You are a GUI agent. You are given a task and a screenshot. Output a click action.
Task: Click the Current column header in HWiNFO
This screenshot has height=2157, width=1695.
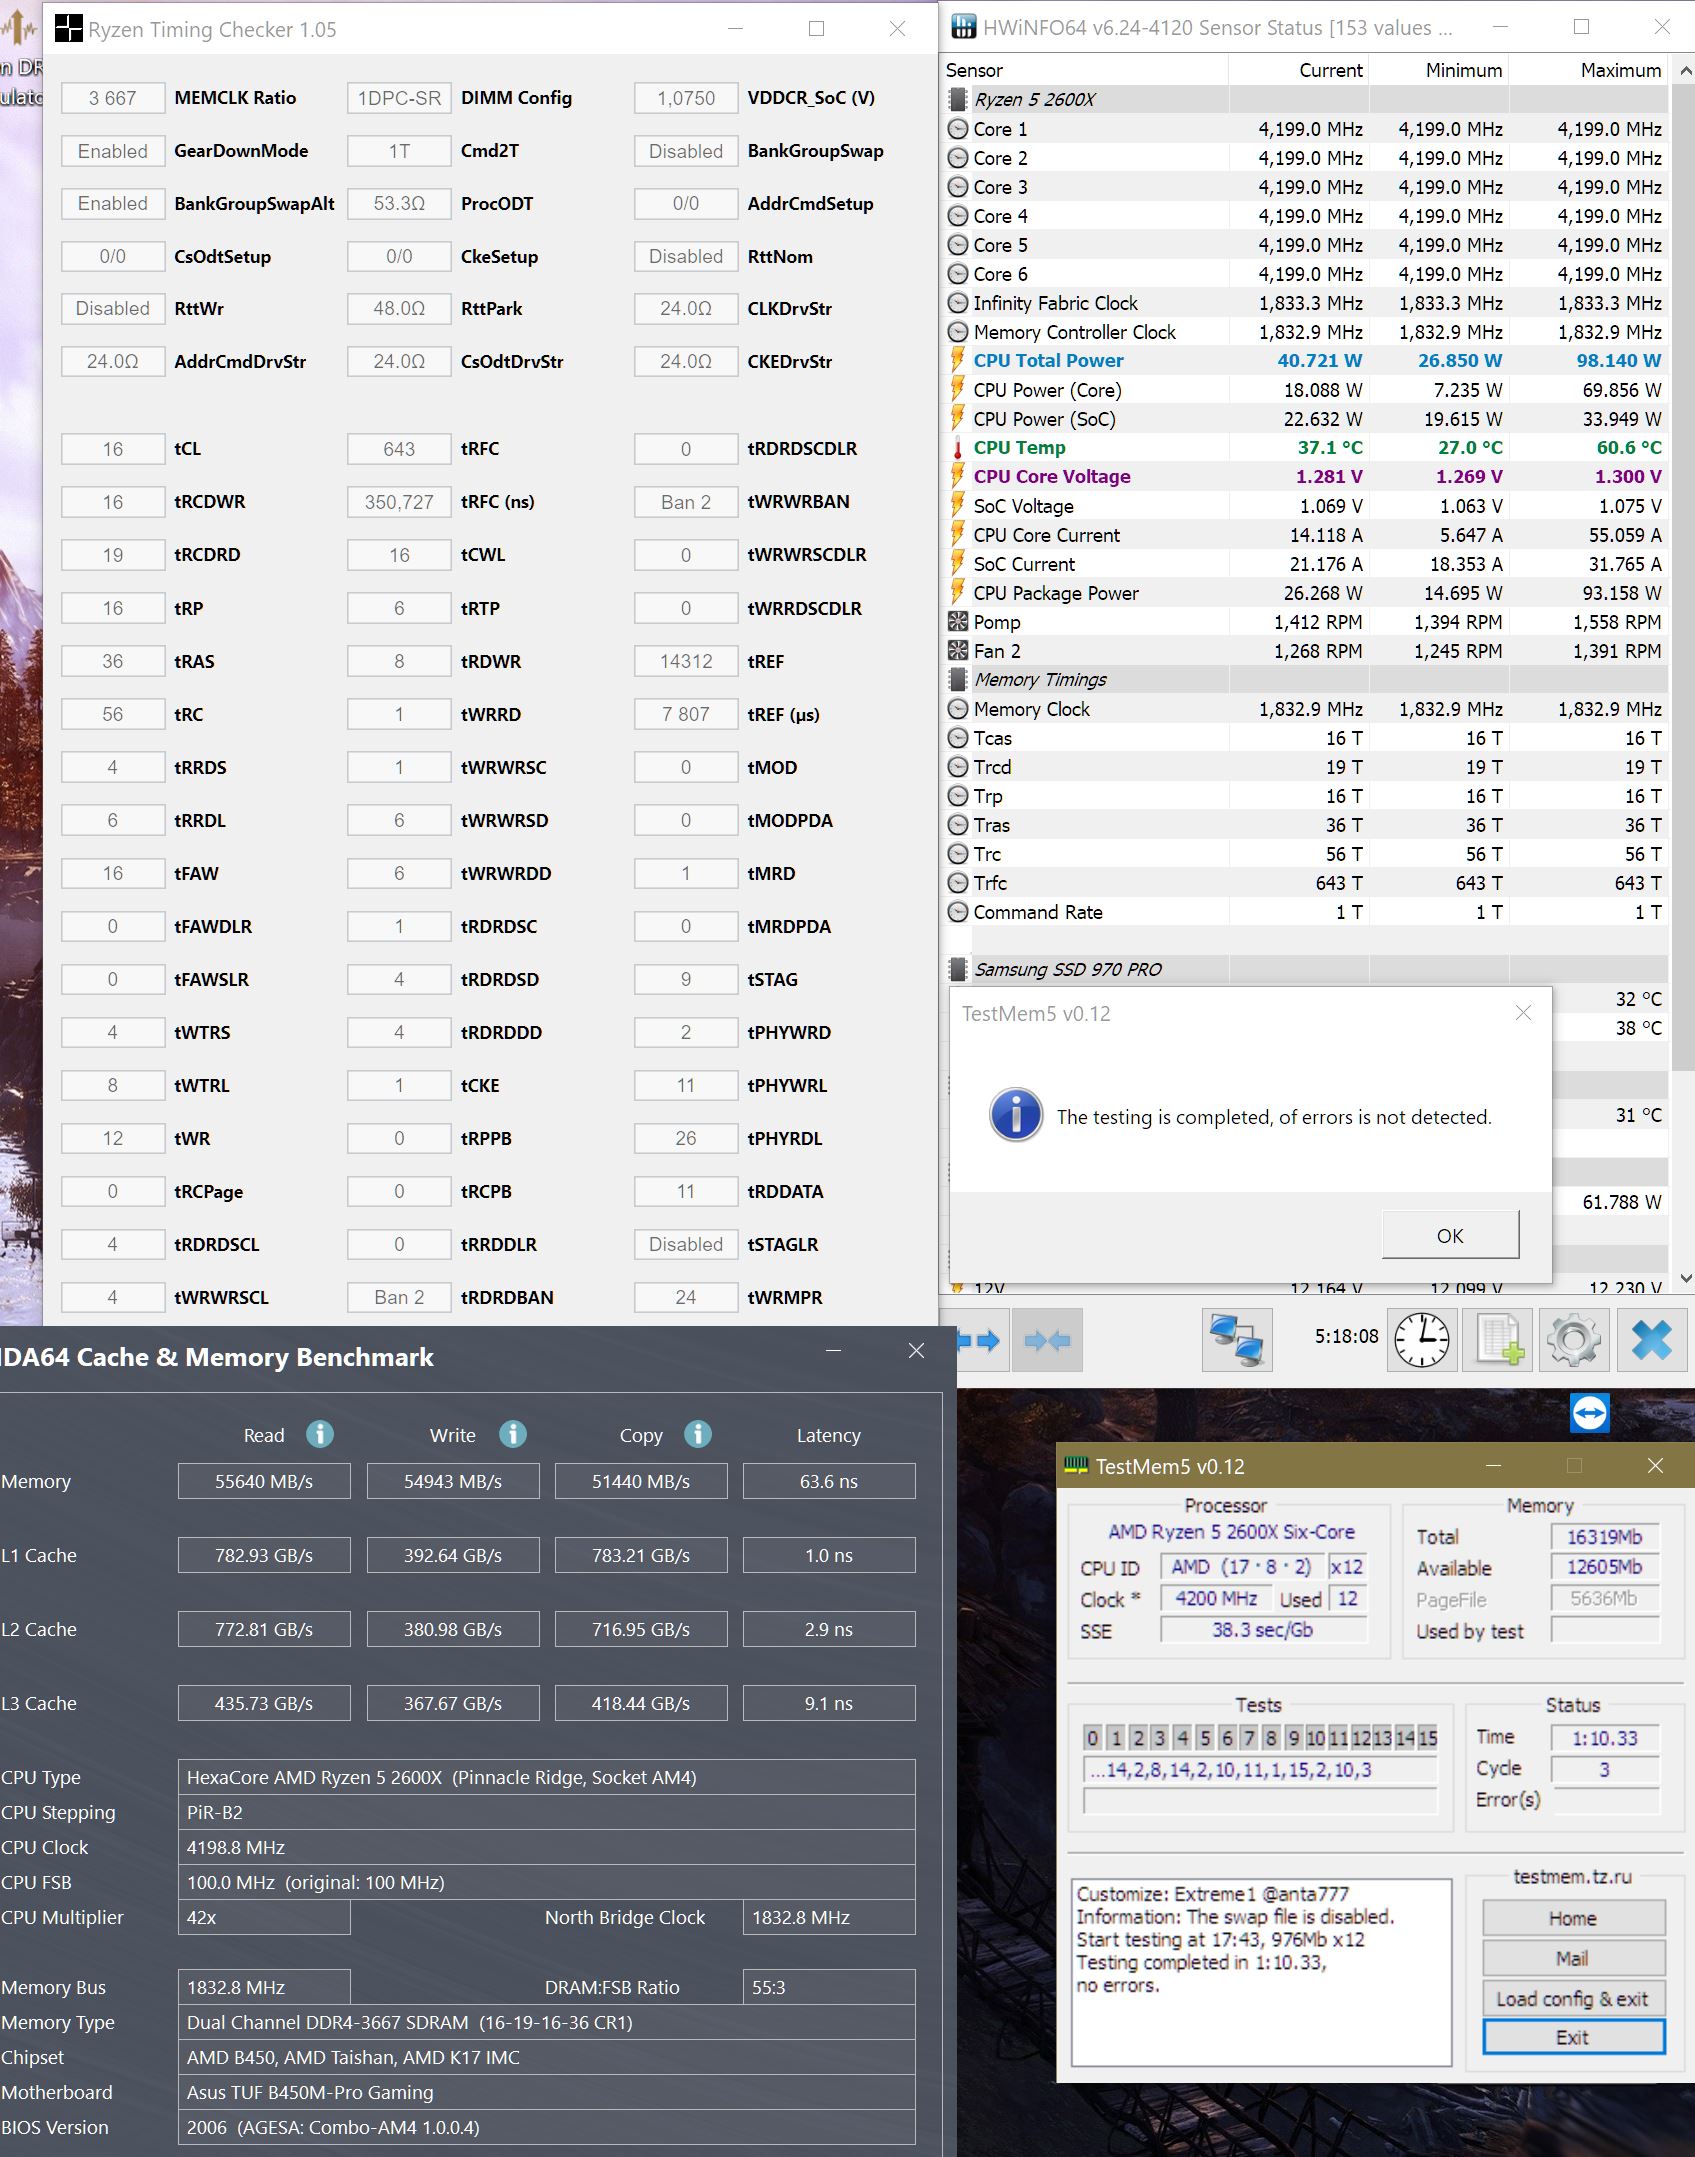pos(1298,70)
